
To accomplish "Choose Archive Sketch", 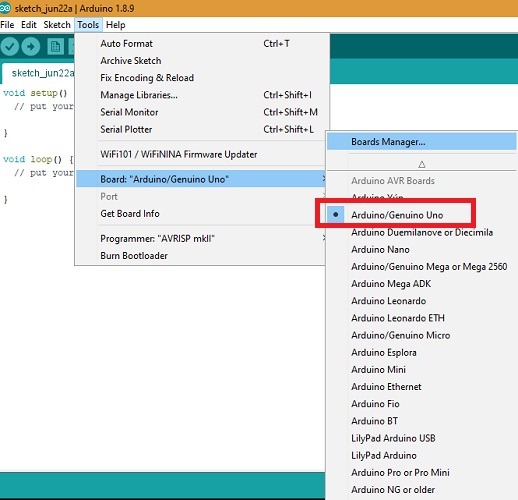I will click(201, 61).
